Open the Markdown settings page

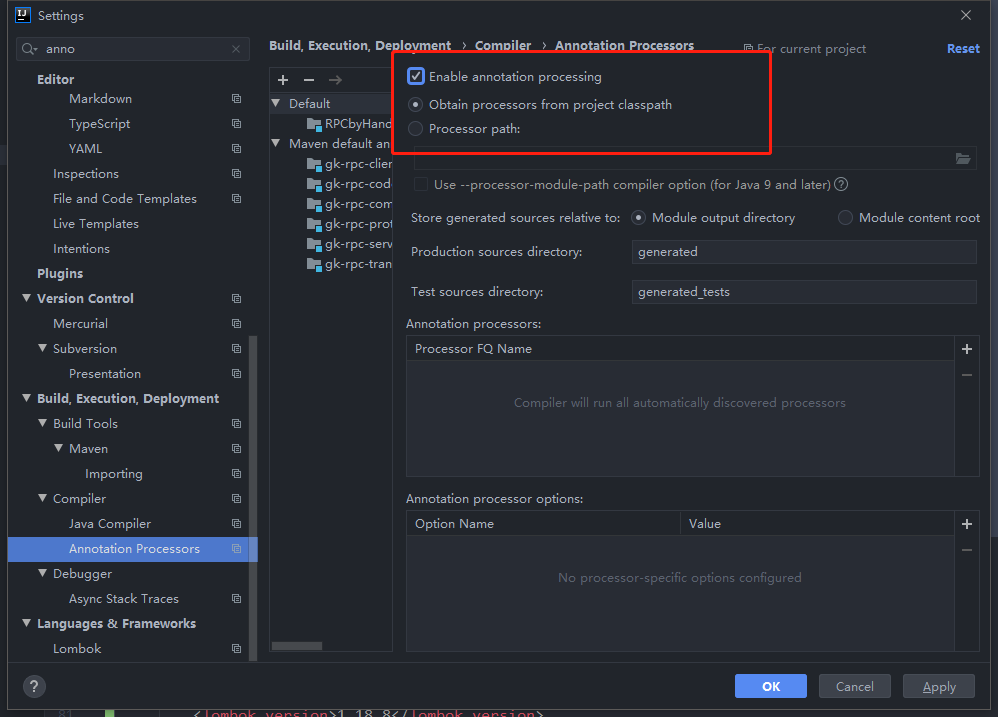101,99
